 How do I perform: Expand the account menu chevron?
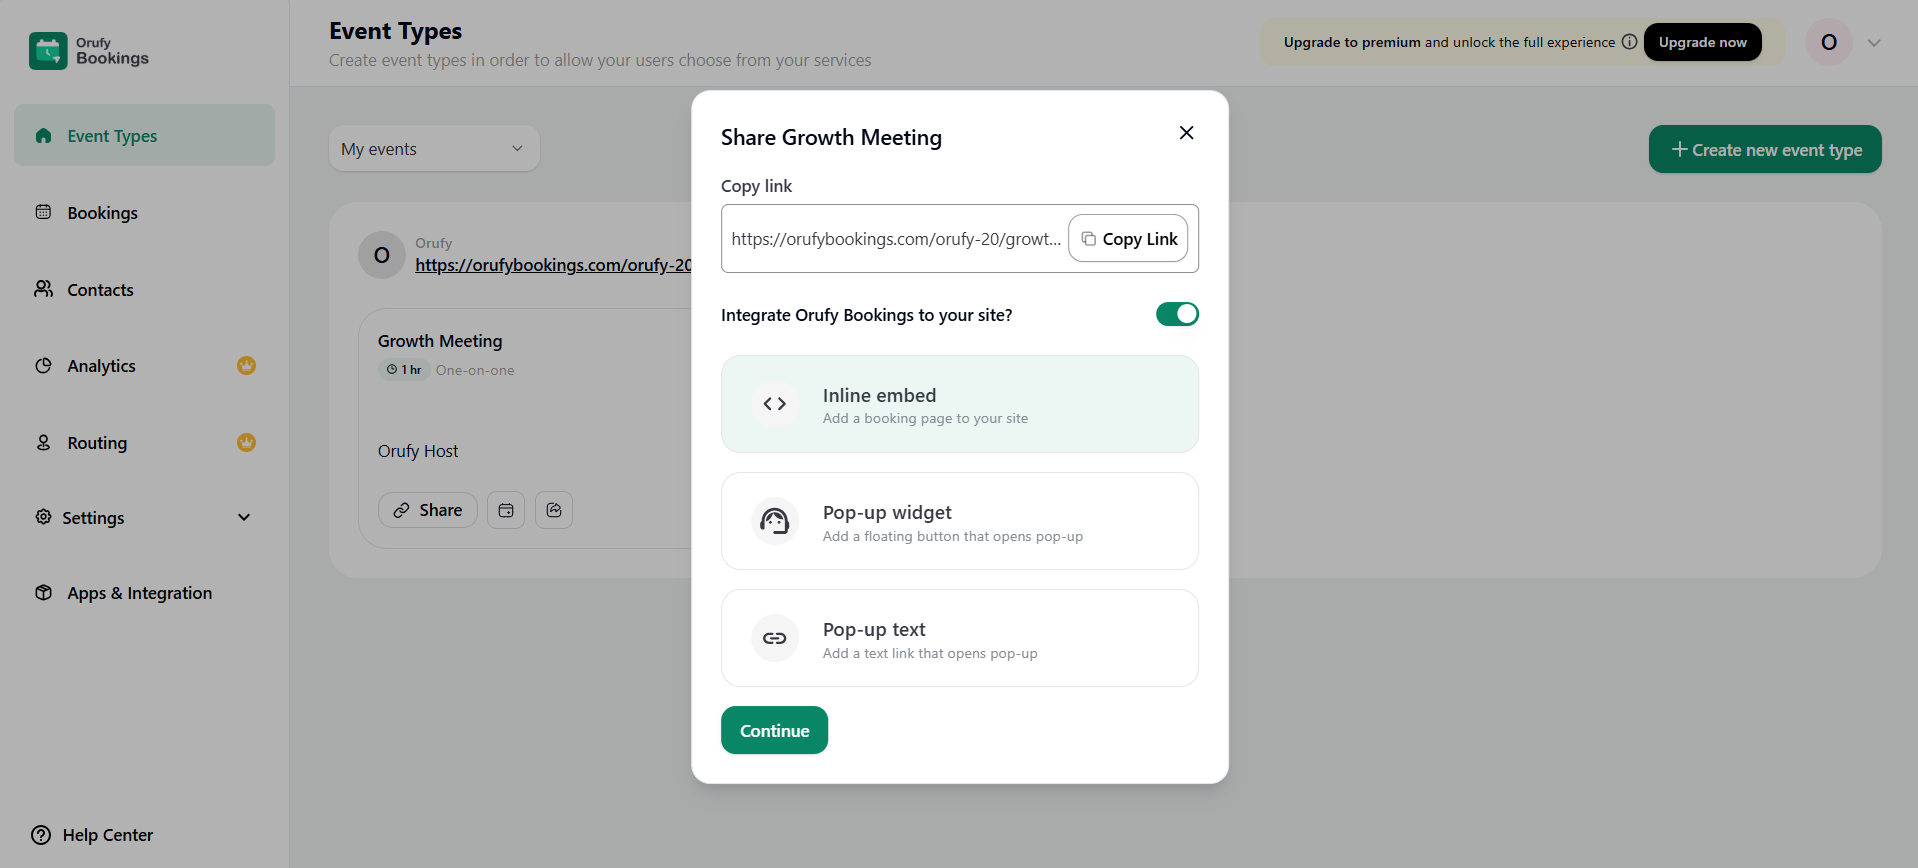click(x=1874, y=43)
